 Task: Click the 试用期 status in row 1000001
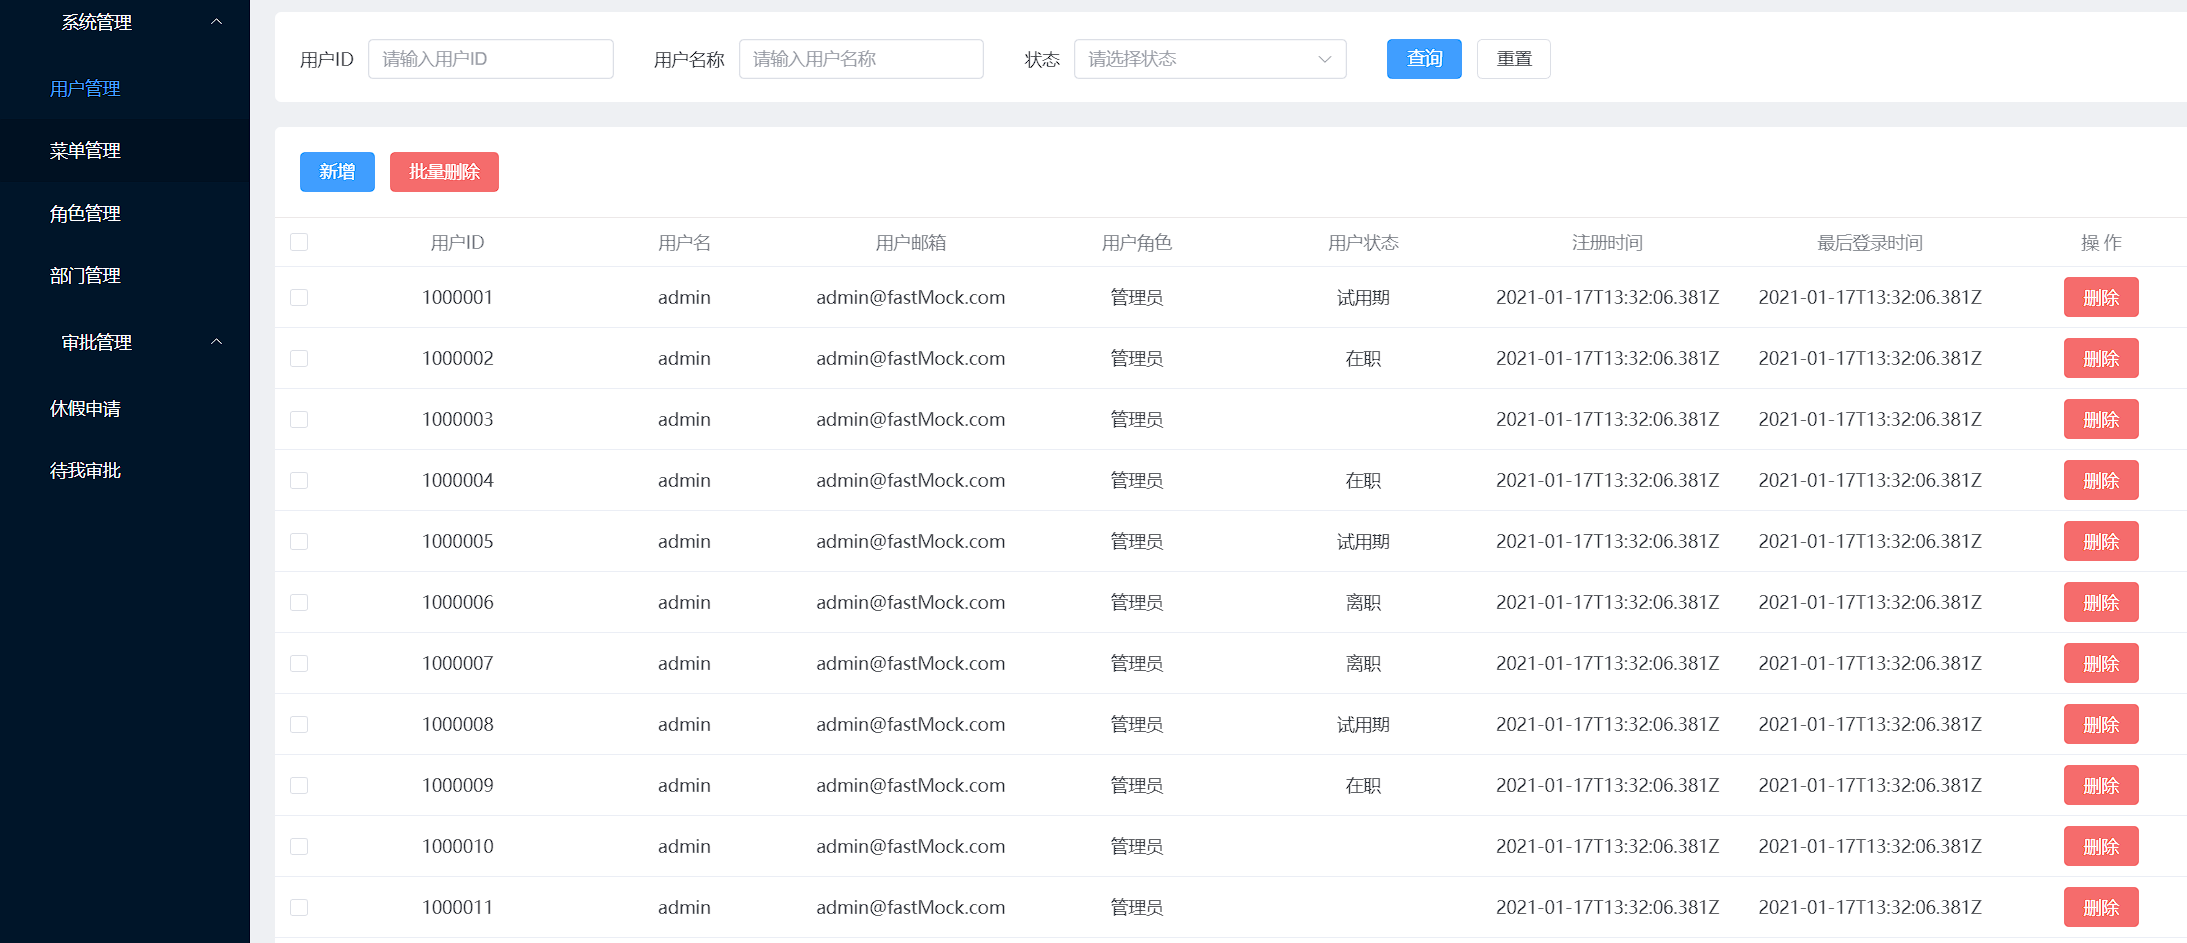[x=1363, y=297]
